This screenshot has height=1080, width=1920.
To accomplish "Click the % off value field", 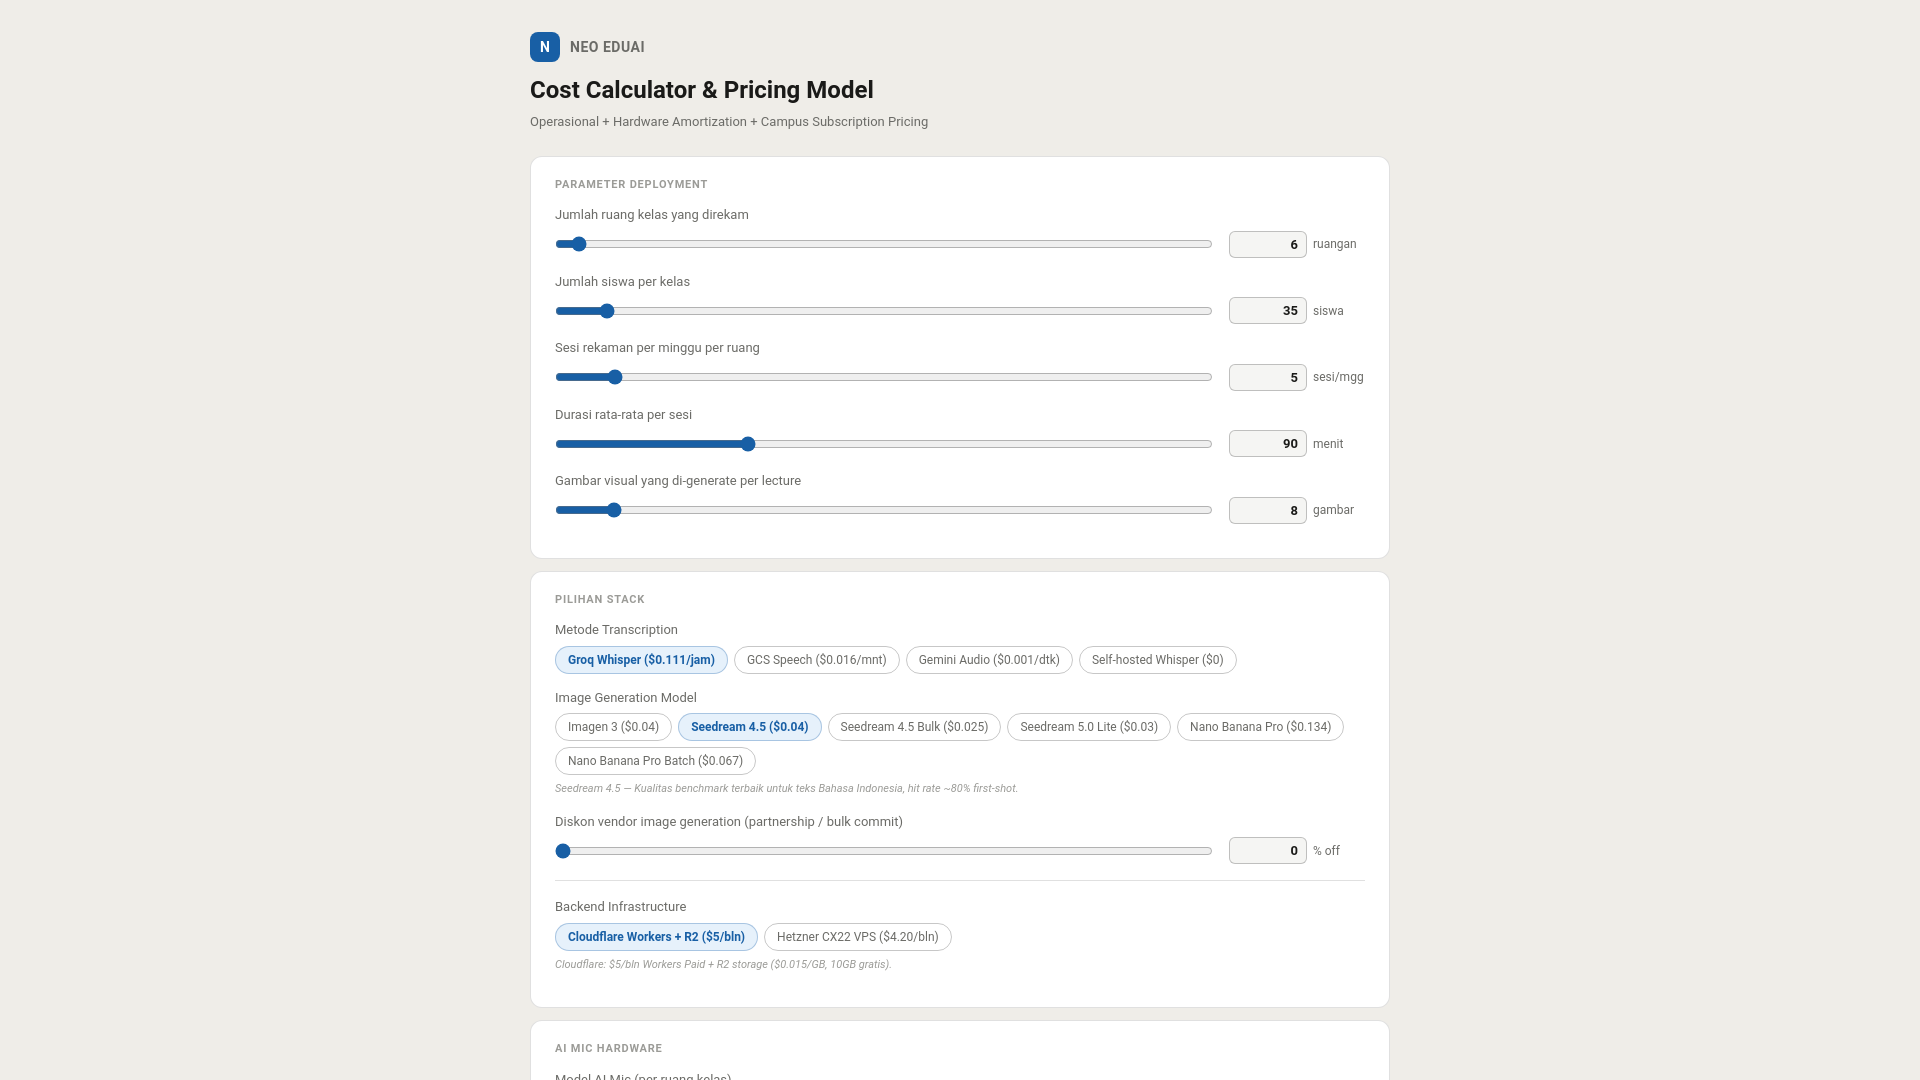I will tap(1267, 851).
